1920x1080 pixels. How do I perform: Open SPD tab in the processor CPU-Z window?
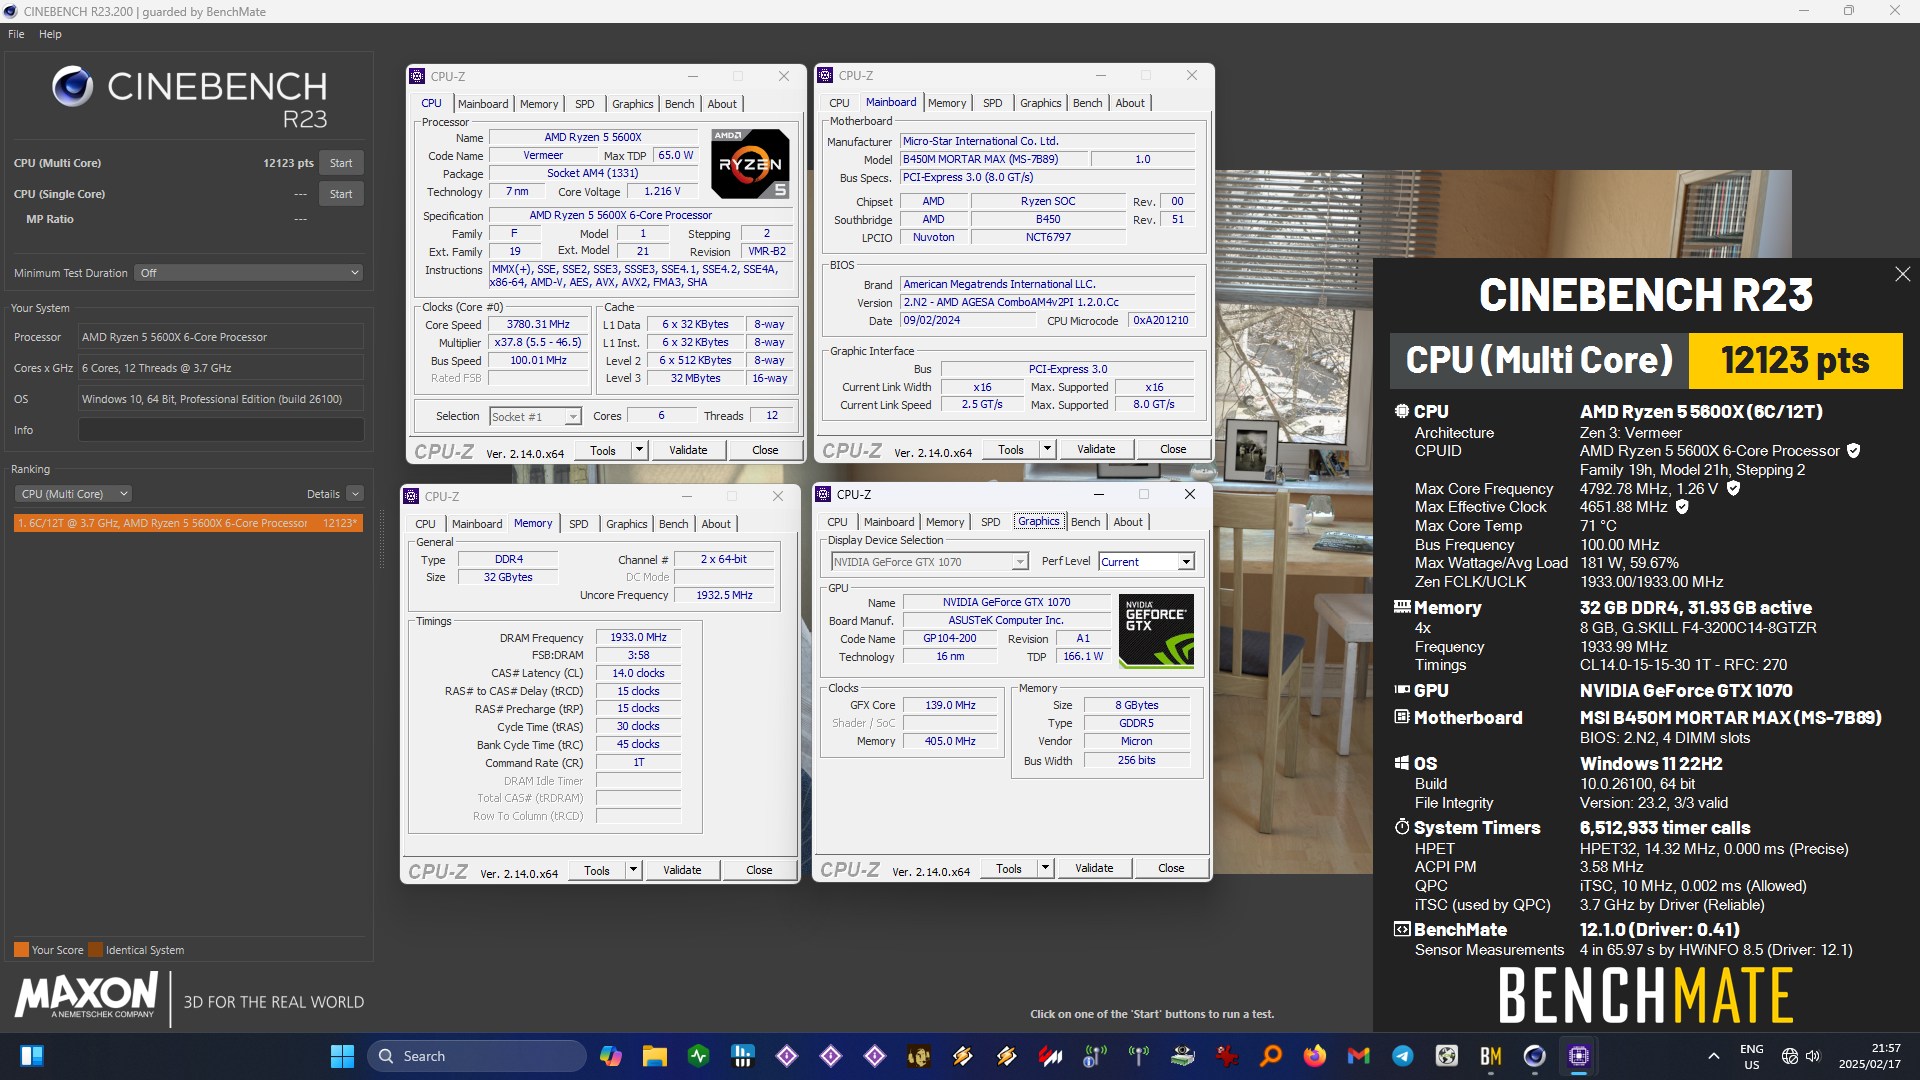585,104
